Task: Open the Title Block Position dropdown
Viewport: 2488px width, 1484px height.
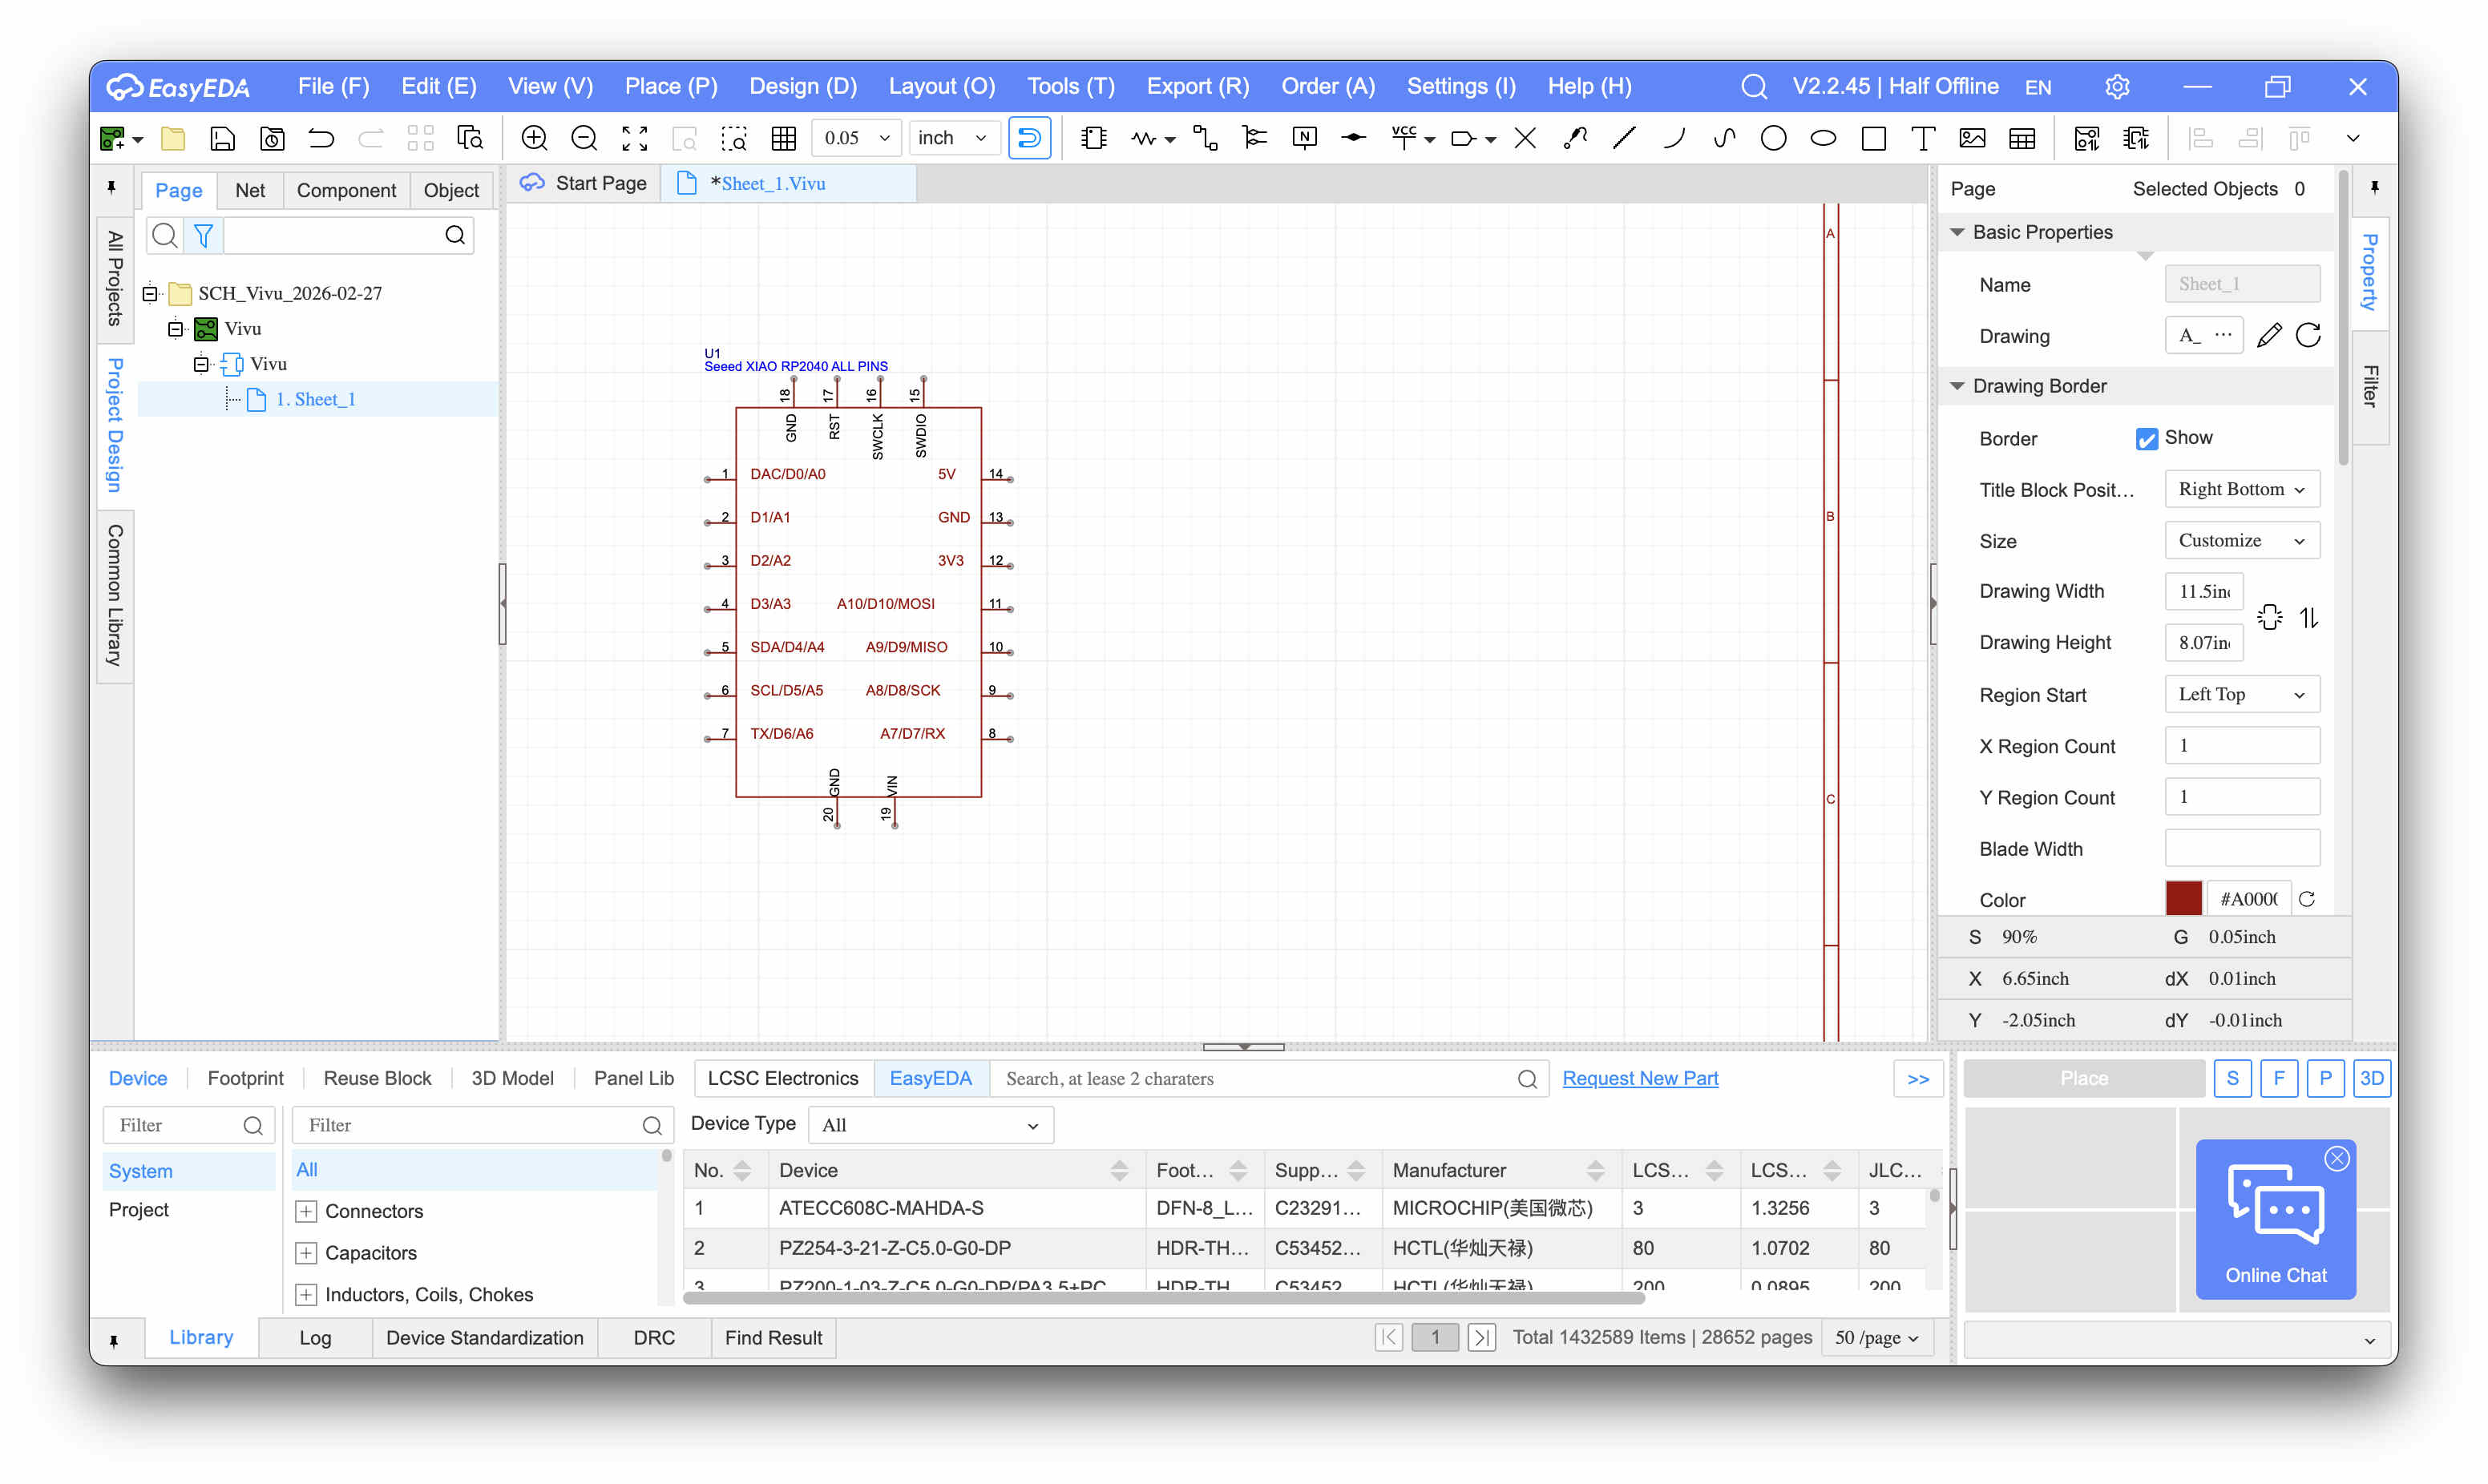Action: click(x=2241, y=489)
